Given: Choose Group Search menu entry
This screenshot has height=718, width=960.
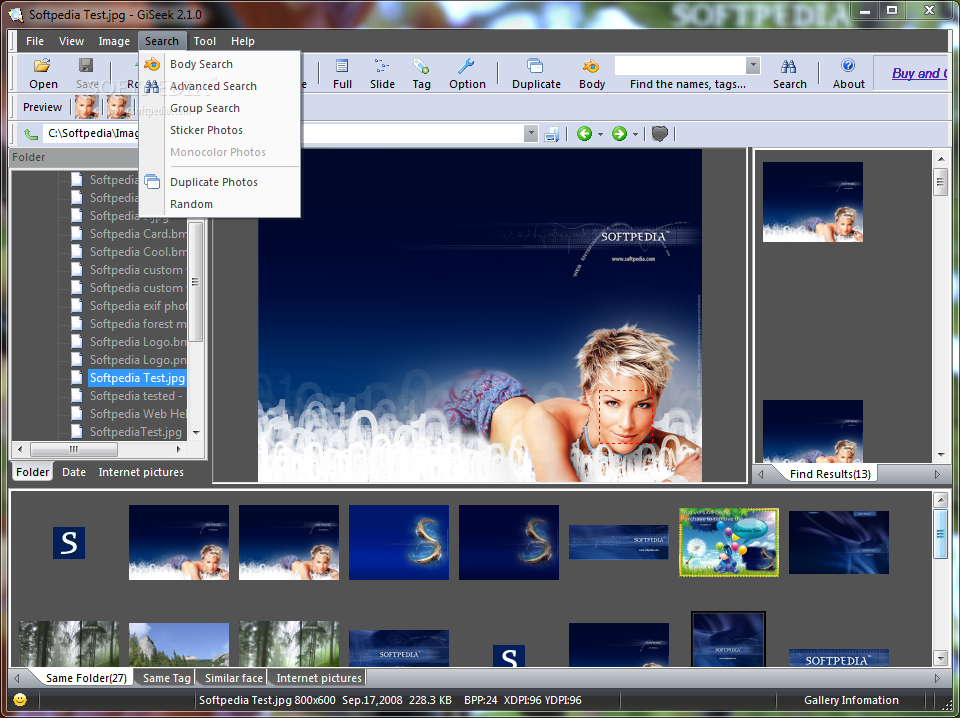Looking at the screenshot, I should (220, 108).
